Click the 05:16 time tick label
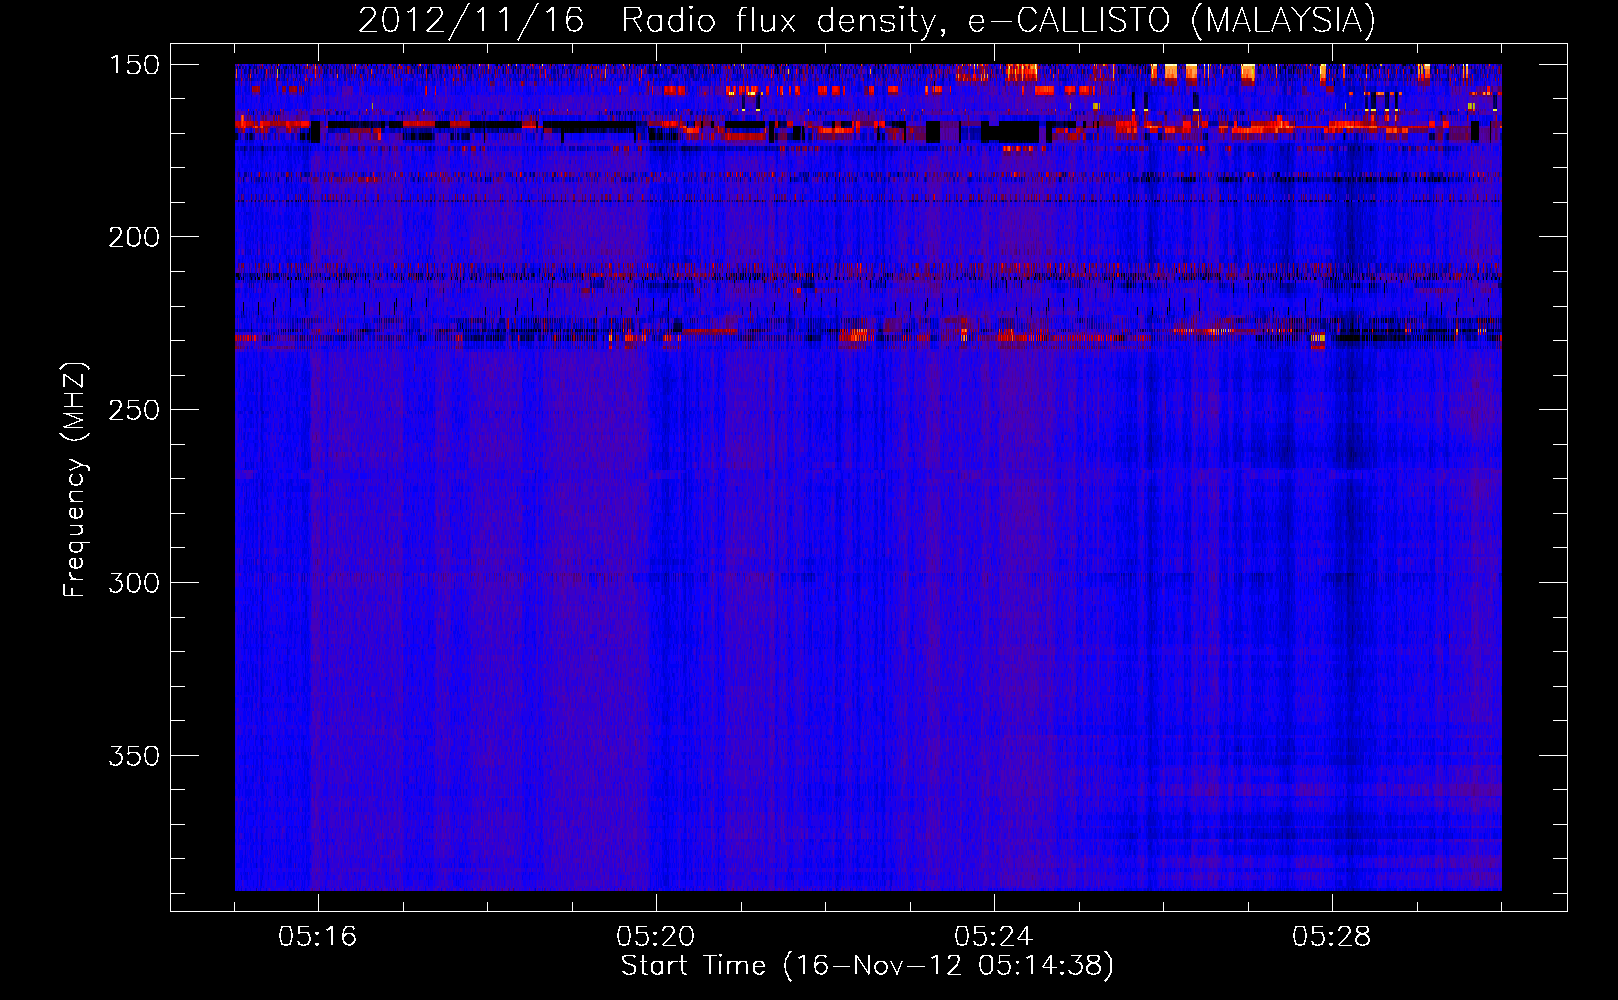 pos(318,937)
